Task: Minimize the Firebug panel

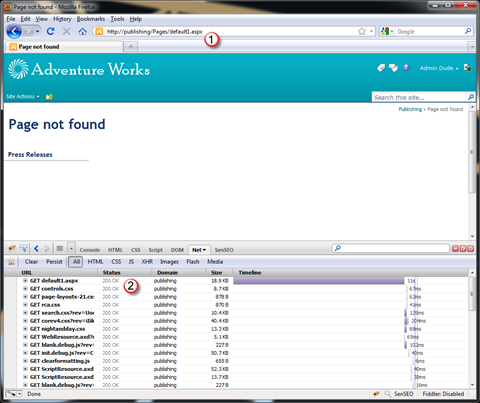Action: pyautogui.click(x=455, y=248)
